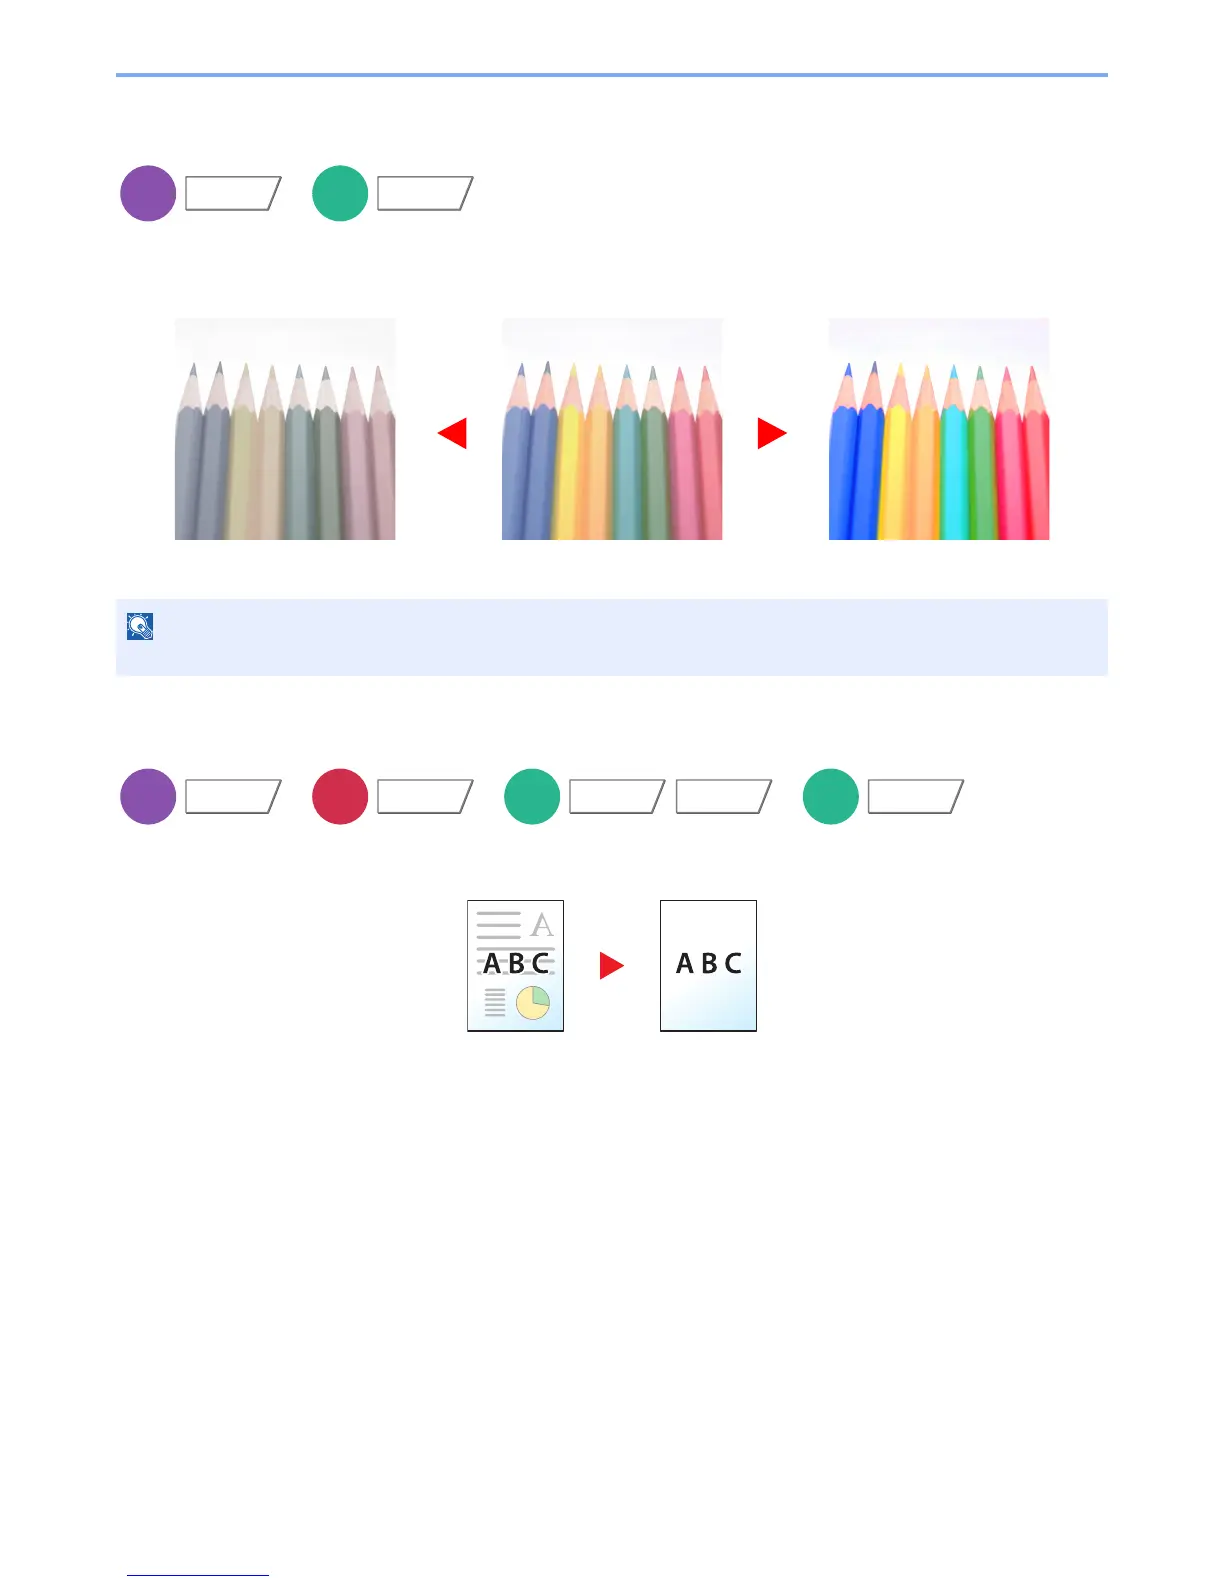Image resolution: width=1224 pixels, height=1584 pixels.
Task: Click the lightbulb note icon
Action: click(x=140, y=627)
